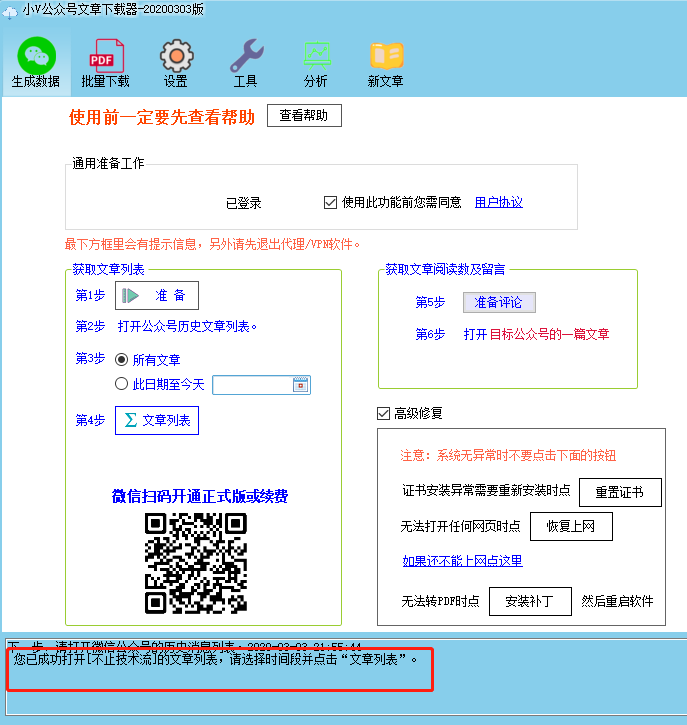Open the 设置 gear toolbar item

point(176,62)
